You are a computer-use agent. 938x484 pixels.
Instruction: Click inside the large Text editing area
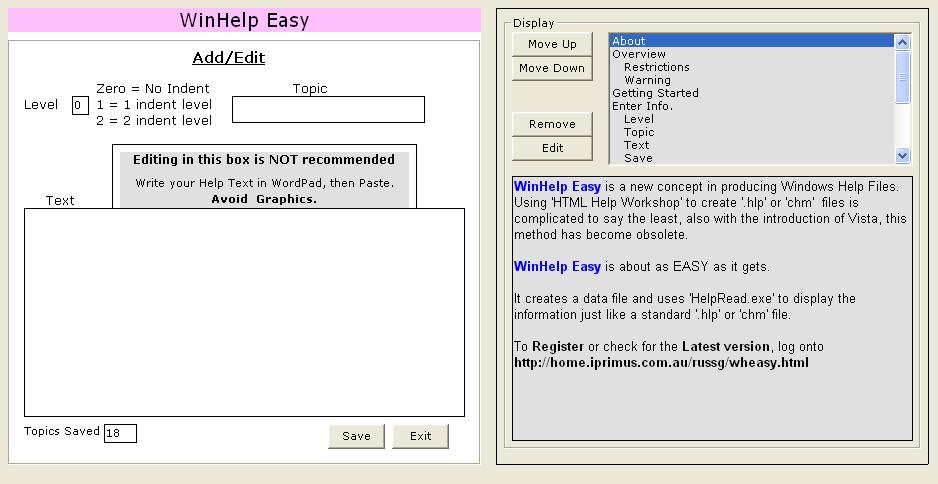pos(244,312)
